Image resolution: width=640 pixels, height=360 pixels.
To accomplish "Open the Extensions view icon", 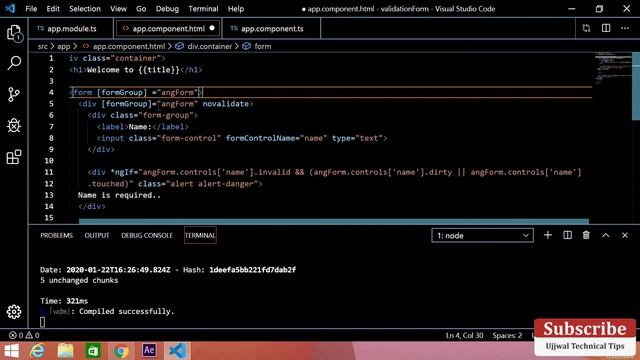I will [14, 157].
